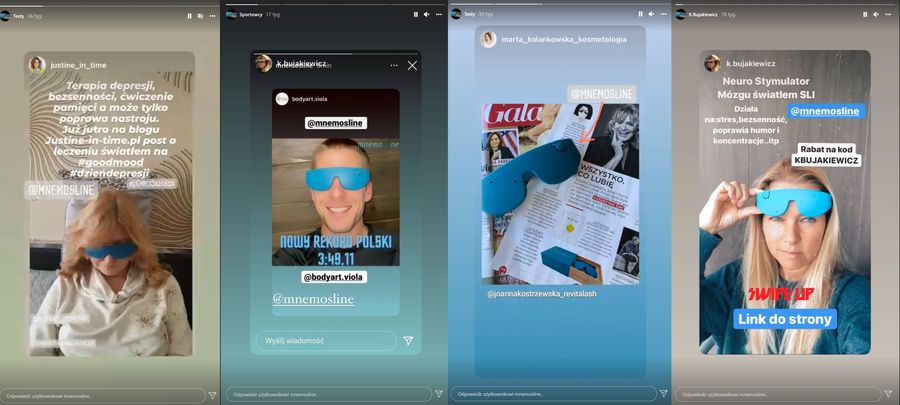900x405 pixels.
Task: Click the Wyślij wiadomość message field
Action: click(326, 341)
